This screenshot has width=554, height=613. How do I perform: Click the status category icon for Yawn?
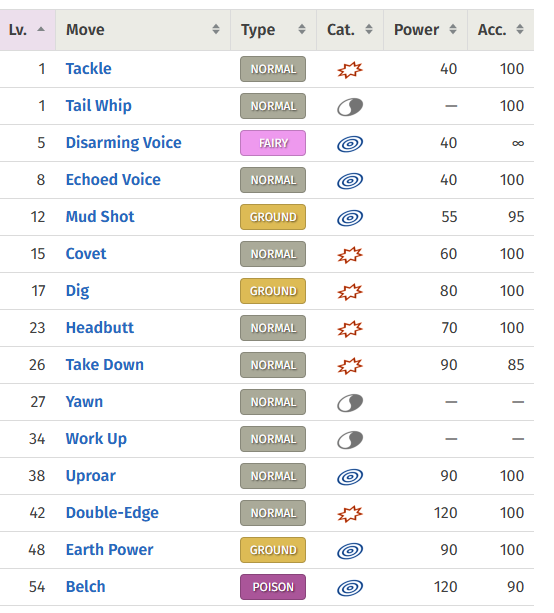click(350, 403)
